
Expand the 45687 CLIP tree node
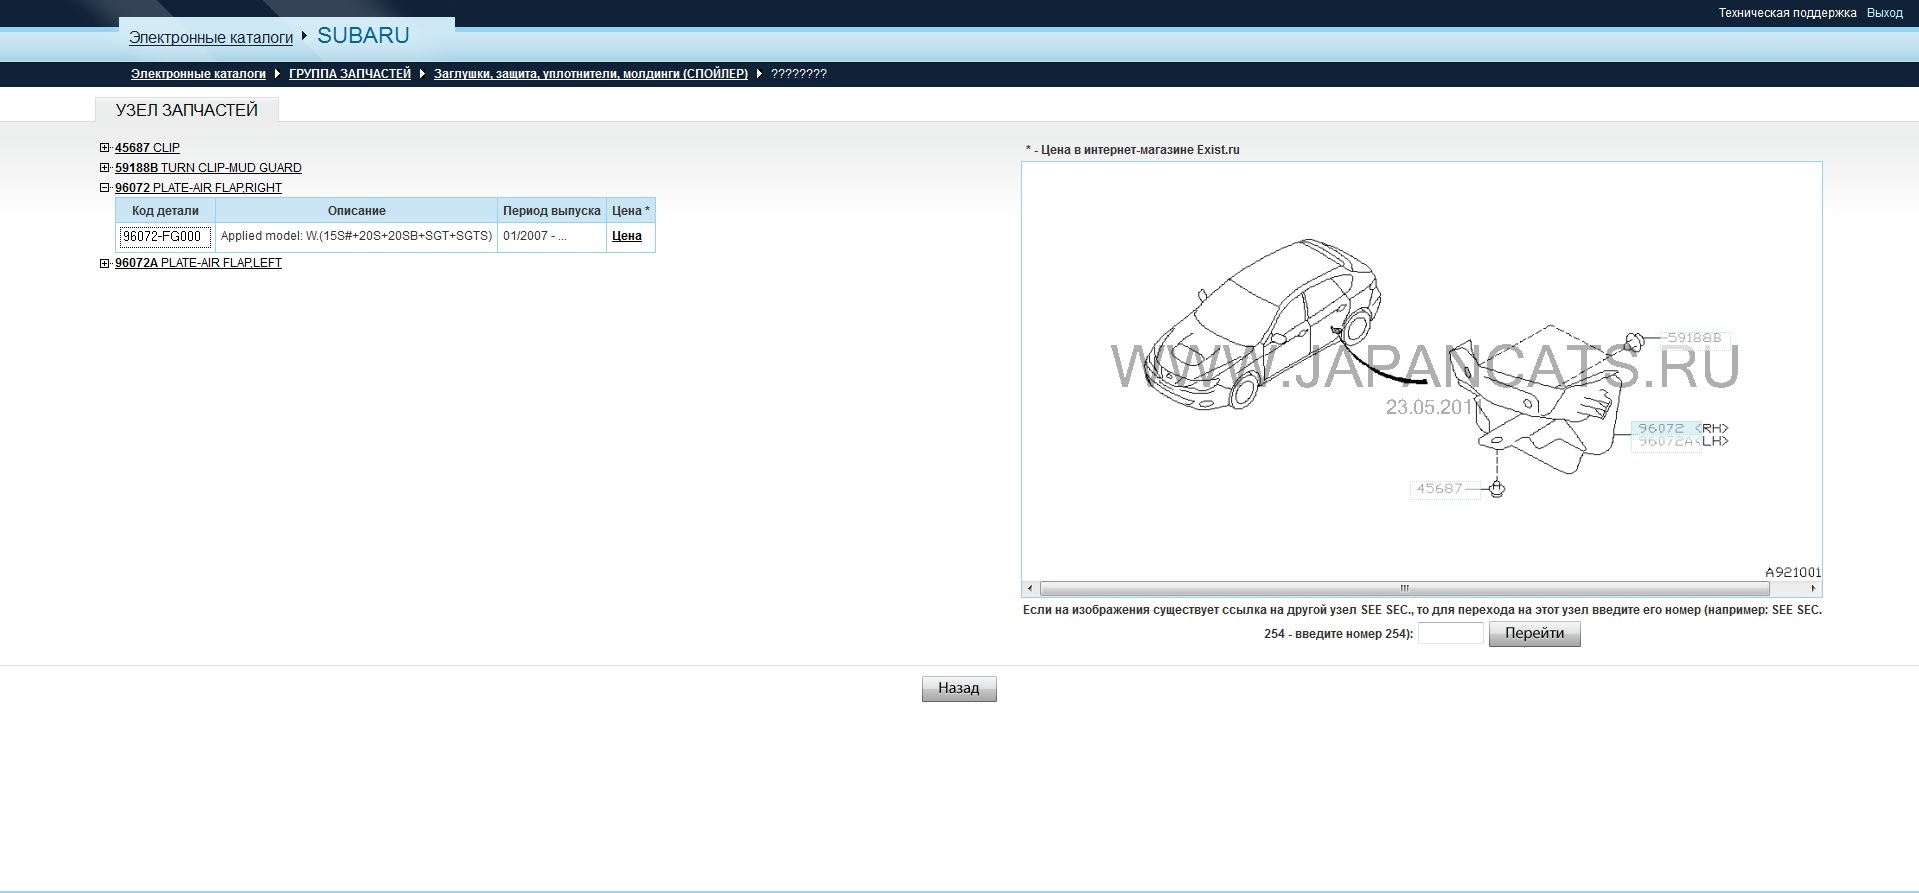[x=104, y=148]
